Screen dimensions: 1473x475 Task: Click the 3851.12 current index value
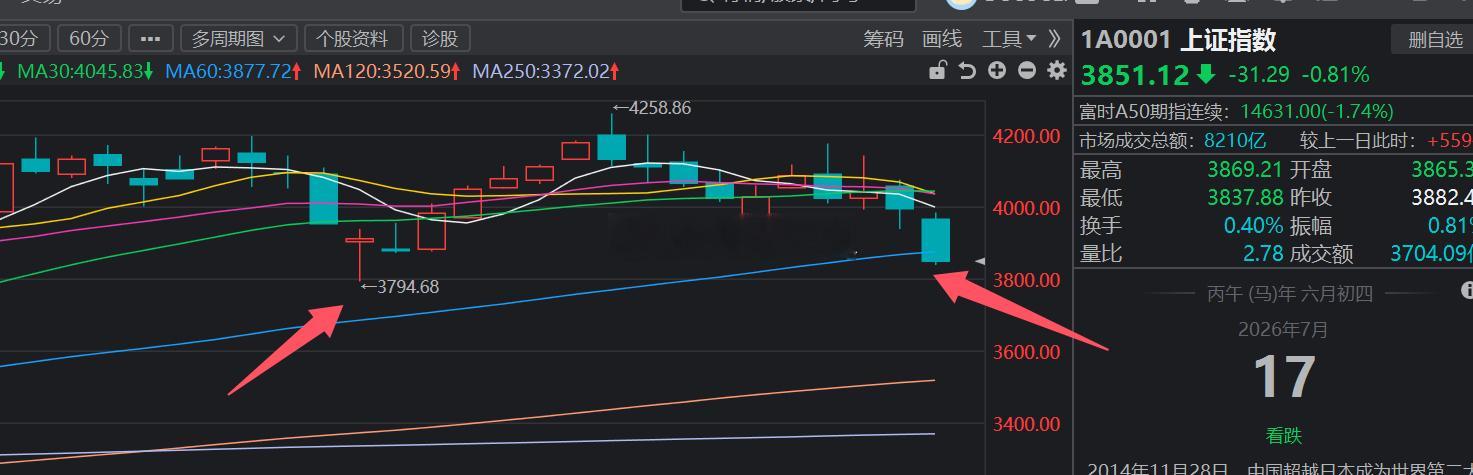1135,75
